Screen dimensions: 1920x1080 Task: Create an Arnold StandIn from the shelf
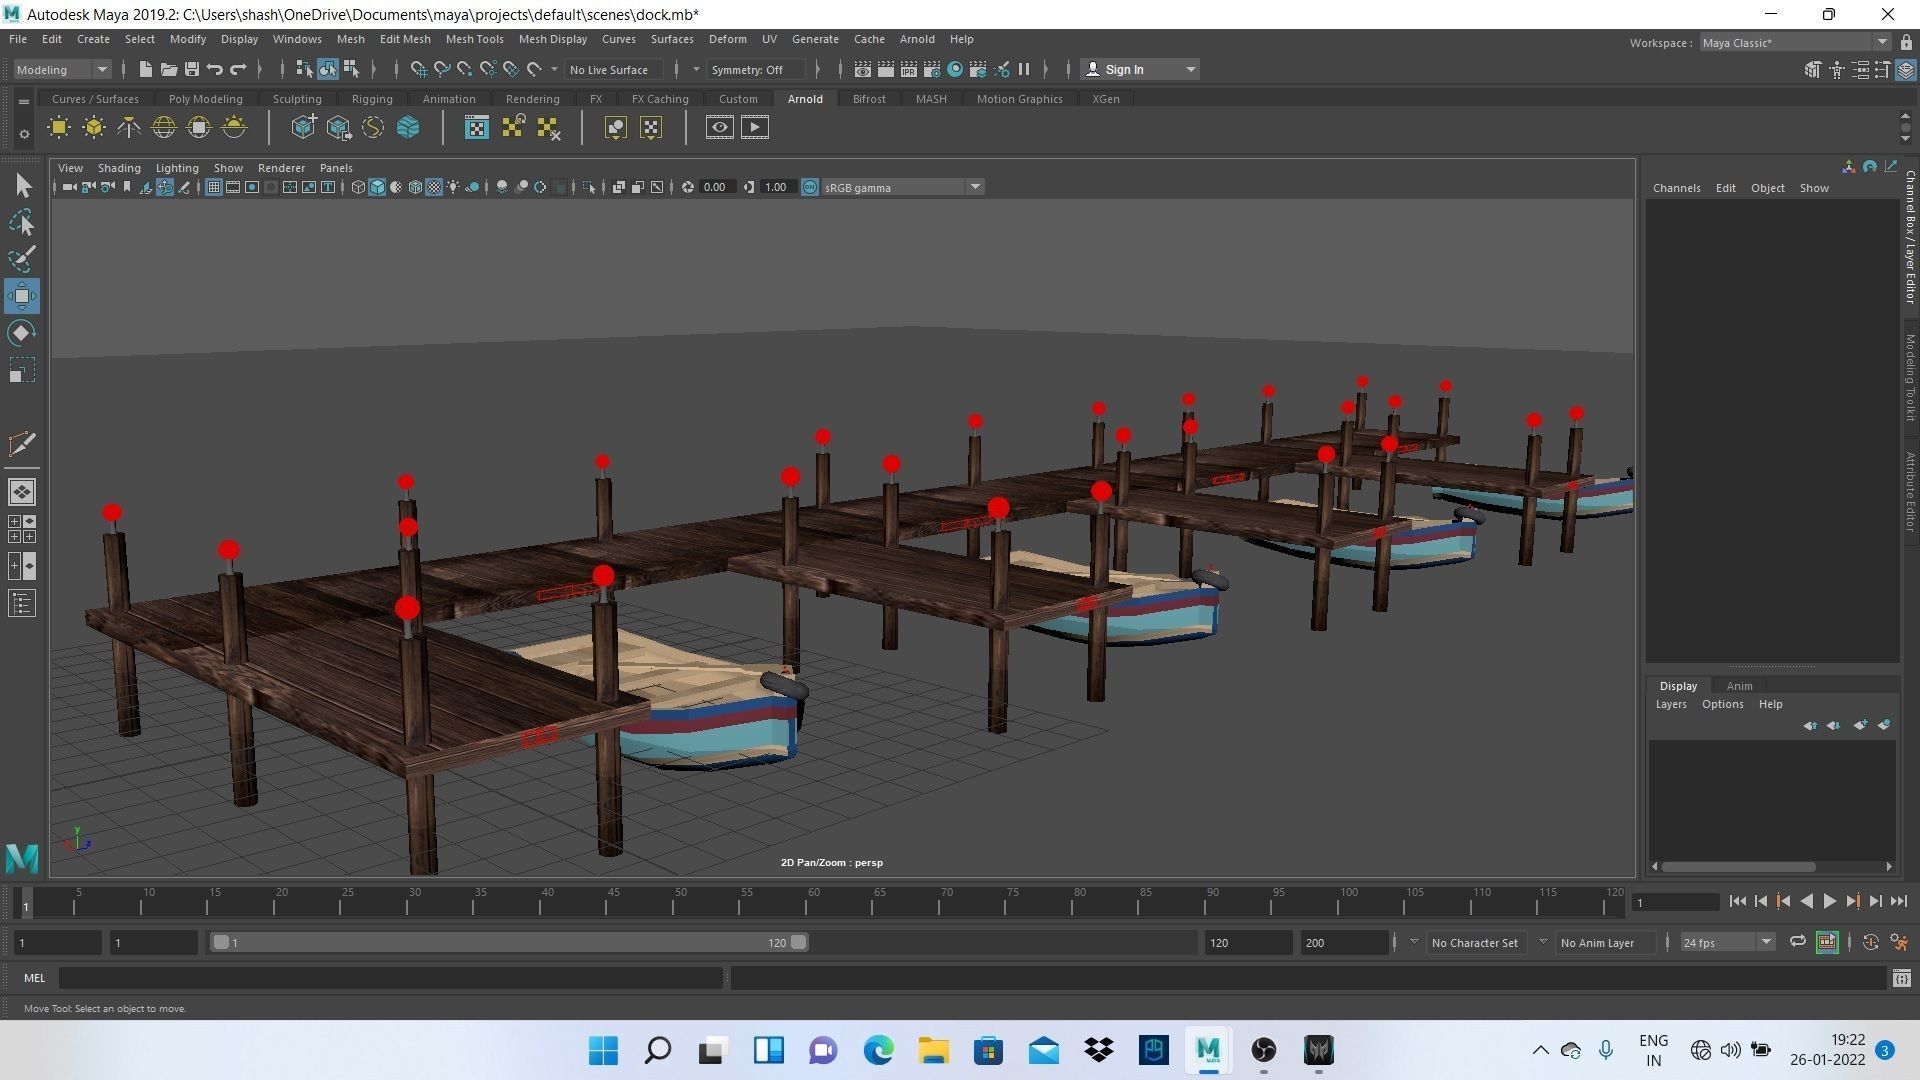pyautogui.click(x=303, y=127)
